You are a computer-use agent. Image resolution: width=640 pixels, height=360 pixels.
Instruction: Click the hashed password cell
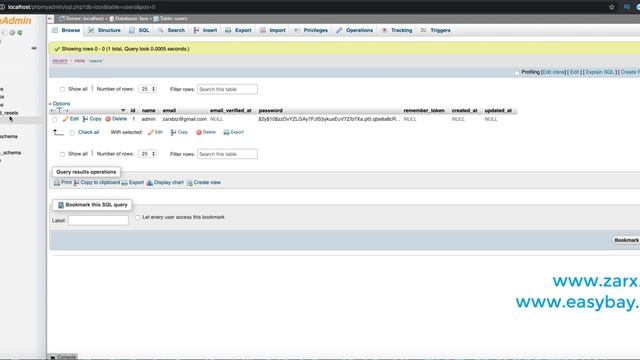[329, 119]
